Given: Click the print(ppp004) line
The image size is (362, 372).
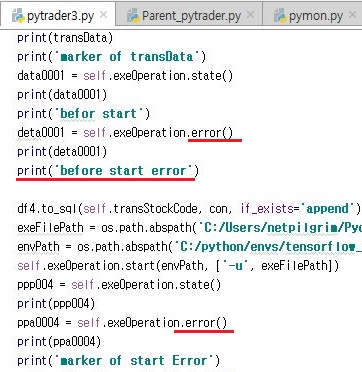Looking at the screenshot, I should click(x=56, y=304).
